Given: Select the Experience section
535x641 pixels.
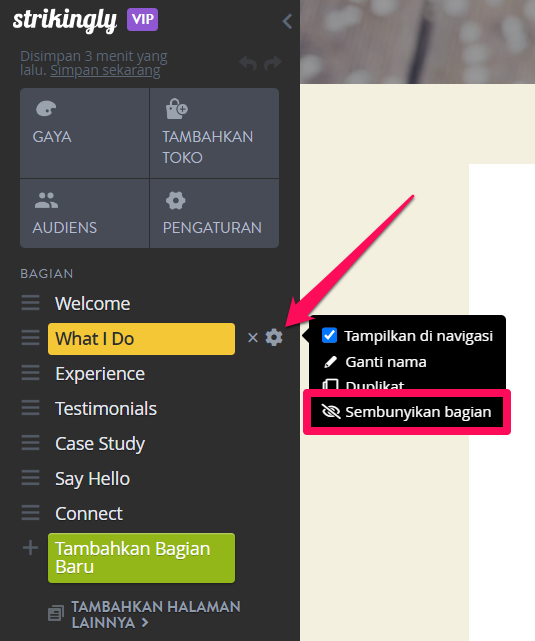Looking at the screenshot, I should (x=100, y=374).
